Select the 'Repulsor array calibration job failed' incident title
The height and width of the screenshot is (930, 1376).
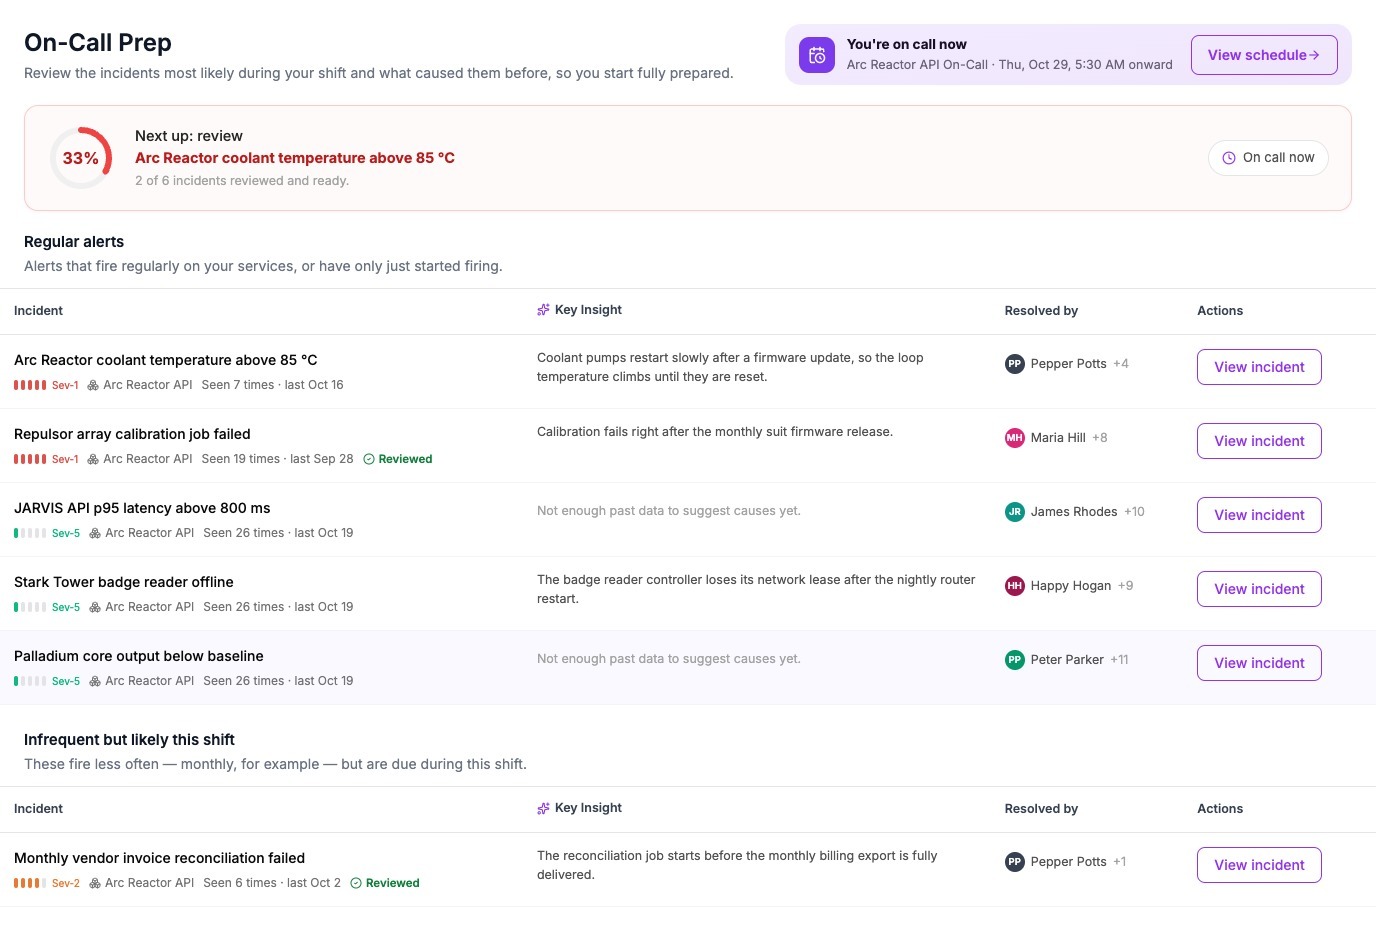point(132,434)
